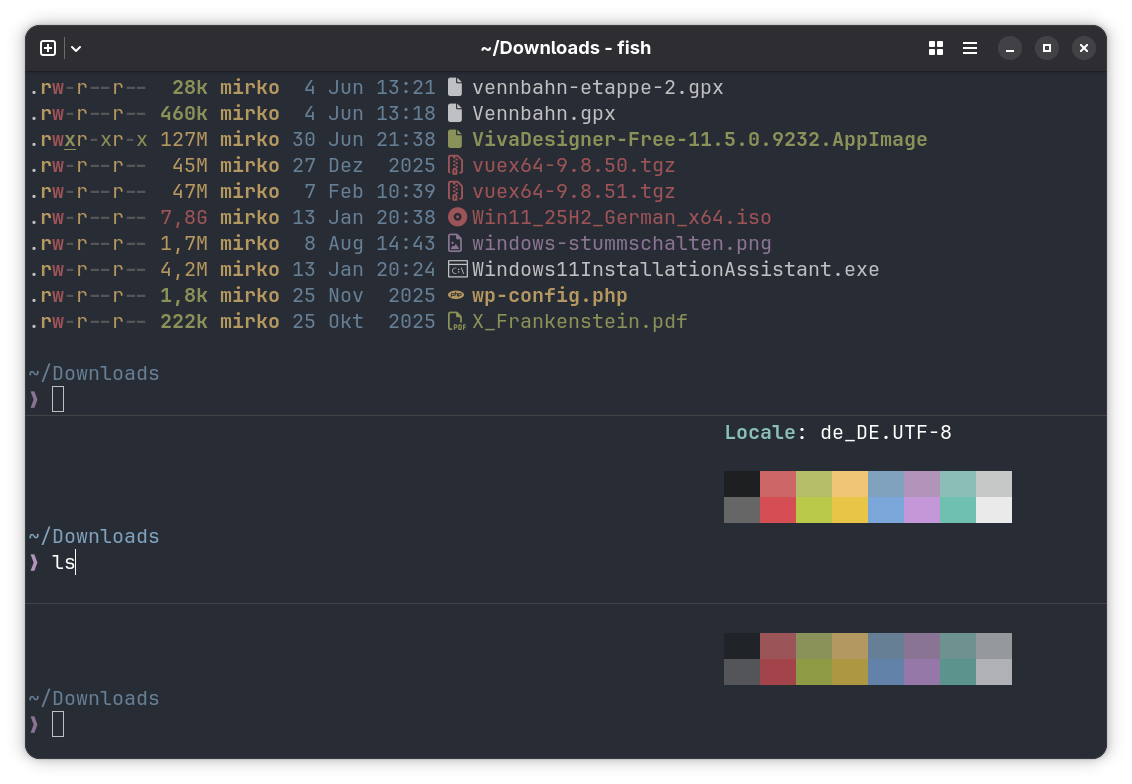
Task: Focus the top pane empty prompt
Action: (x=58, y=399)
